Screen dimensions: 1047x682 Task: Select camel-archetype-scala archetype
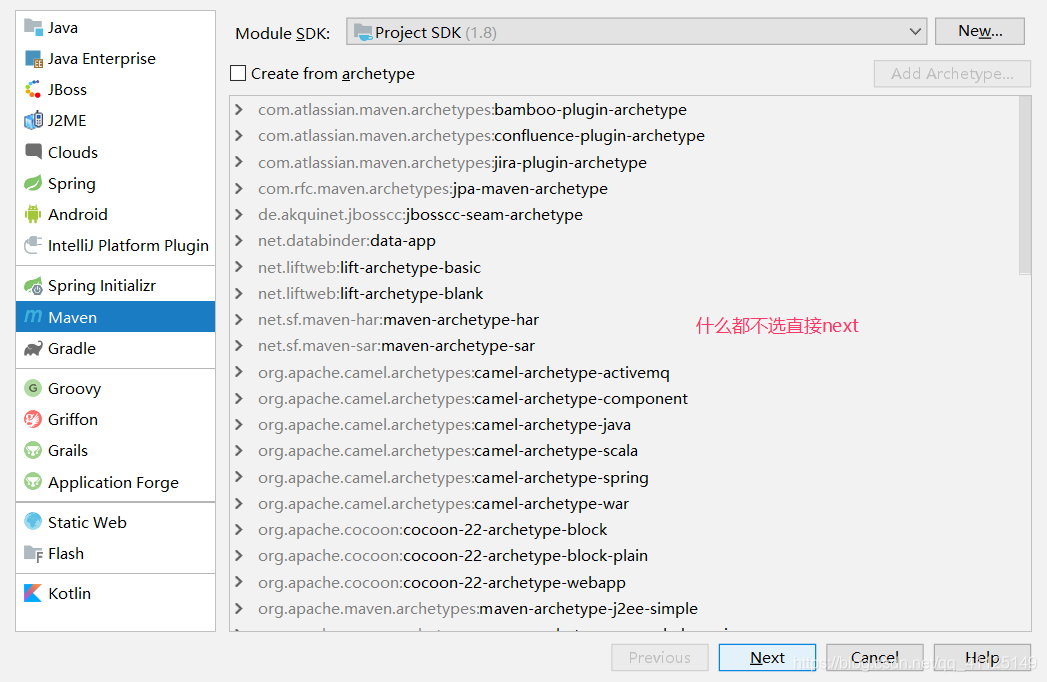(x=447, y=451)
